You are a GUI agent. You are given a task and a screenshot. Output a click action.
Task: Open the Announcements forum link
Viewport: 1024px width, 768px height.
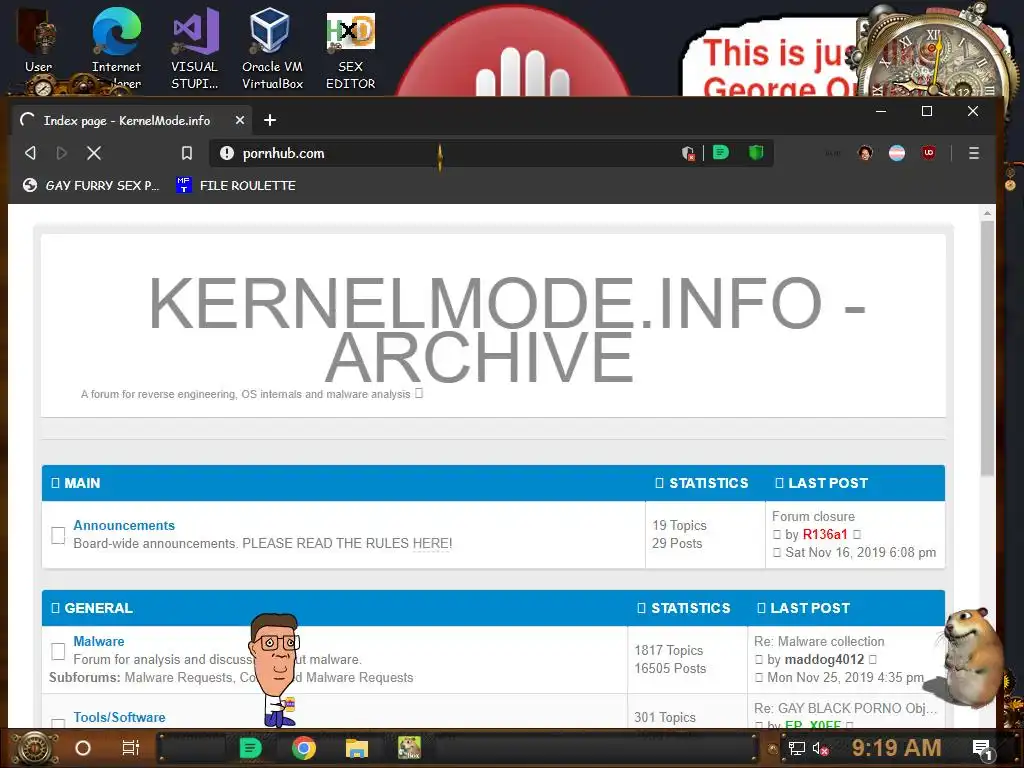point(124,525)
